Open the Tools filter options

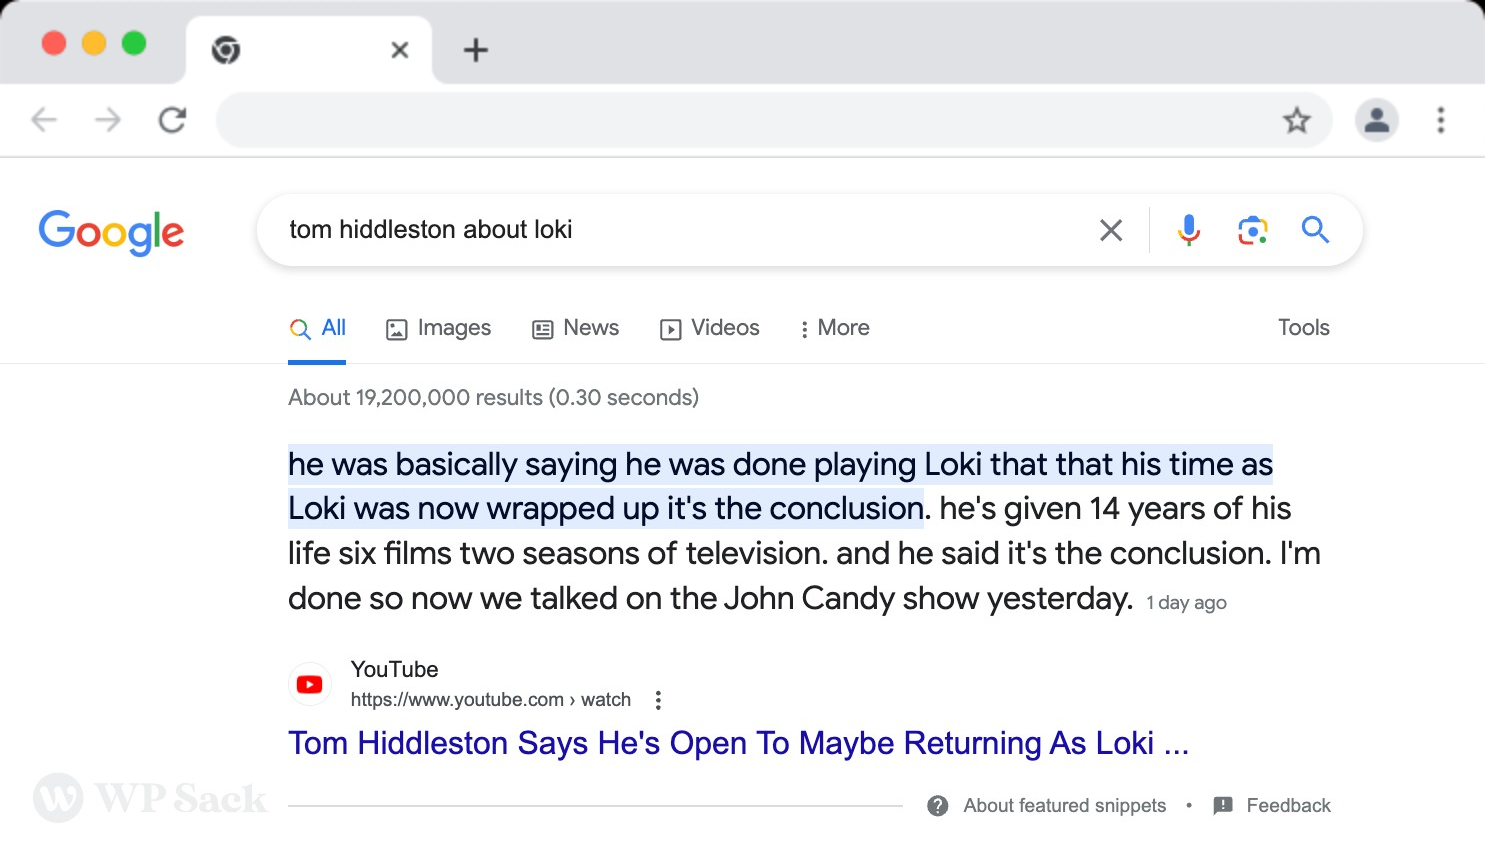tap(1303, 328)
